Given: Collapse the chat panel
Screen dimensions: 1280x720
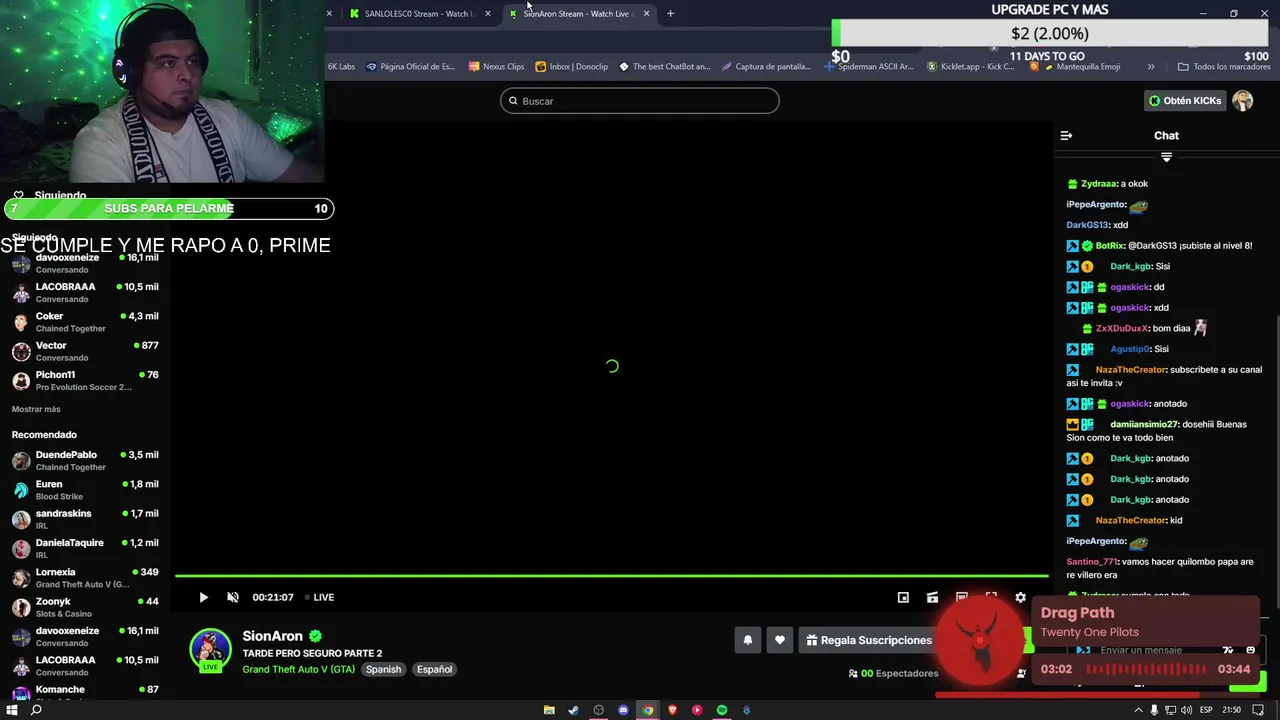Looking at the screenshot, I should coord(1066,135).
